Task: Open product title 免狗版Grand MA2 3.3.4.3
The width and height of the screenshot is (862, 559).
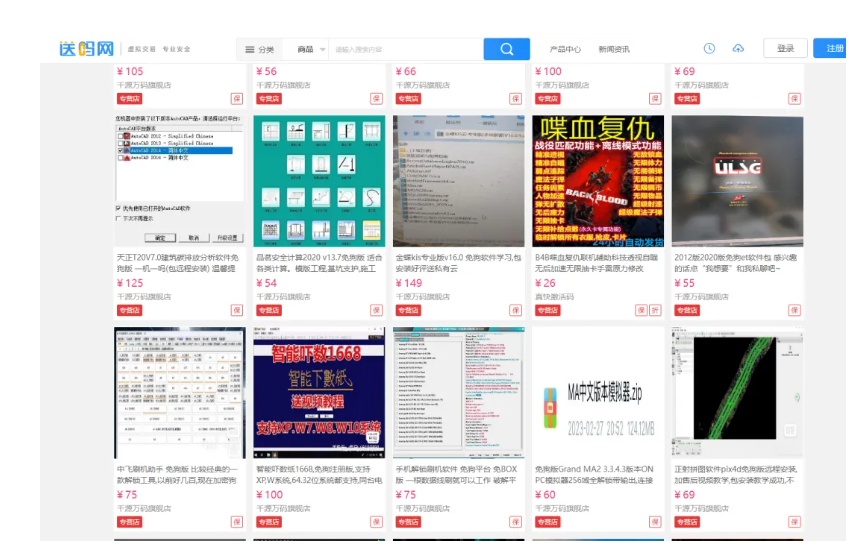Action: (594, 474)
